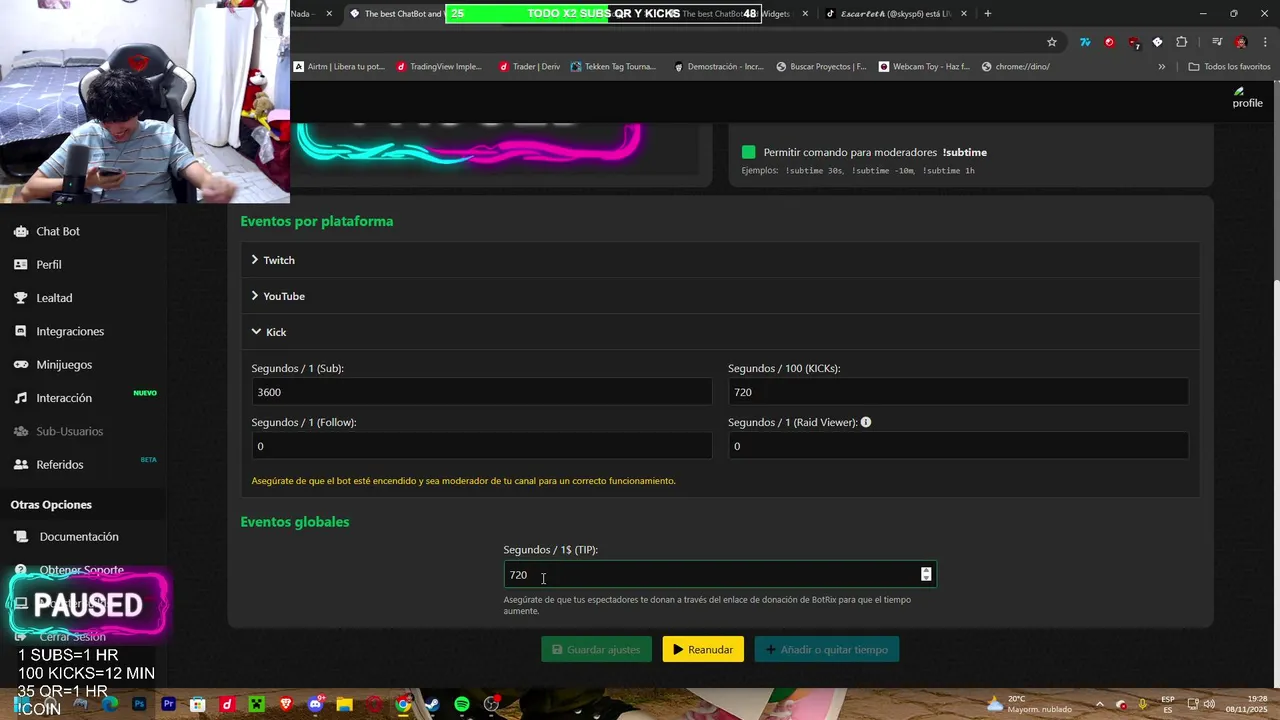Open Perfil in the sidebar
This screenshot has width=1280, height=720.
click(x=49, y=265)
